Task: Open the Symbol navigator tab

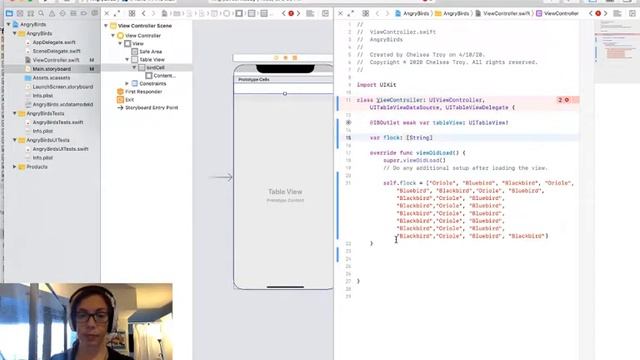Action: [30, 13]
